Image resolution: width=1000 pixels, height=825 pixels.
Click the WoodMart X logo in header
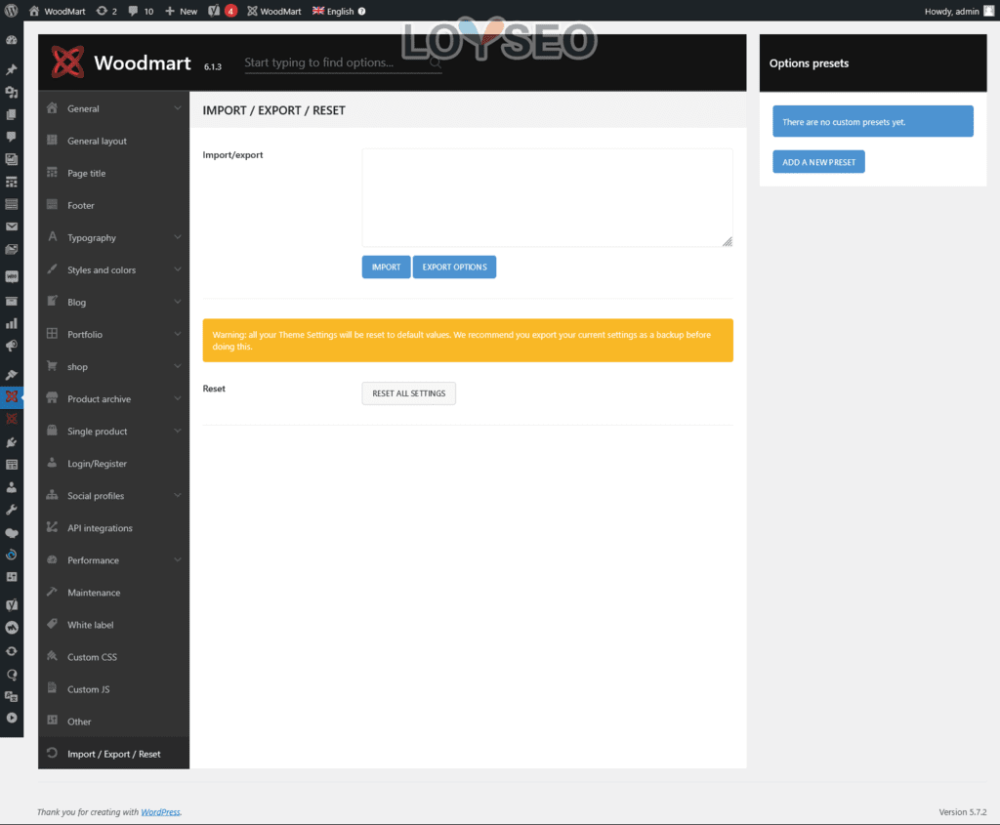tap(68, 62)
